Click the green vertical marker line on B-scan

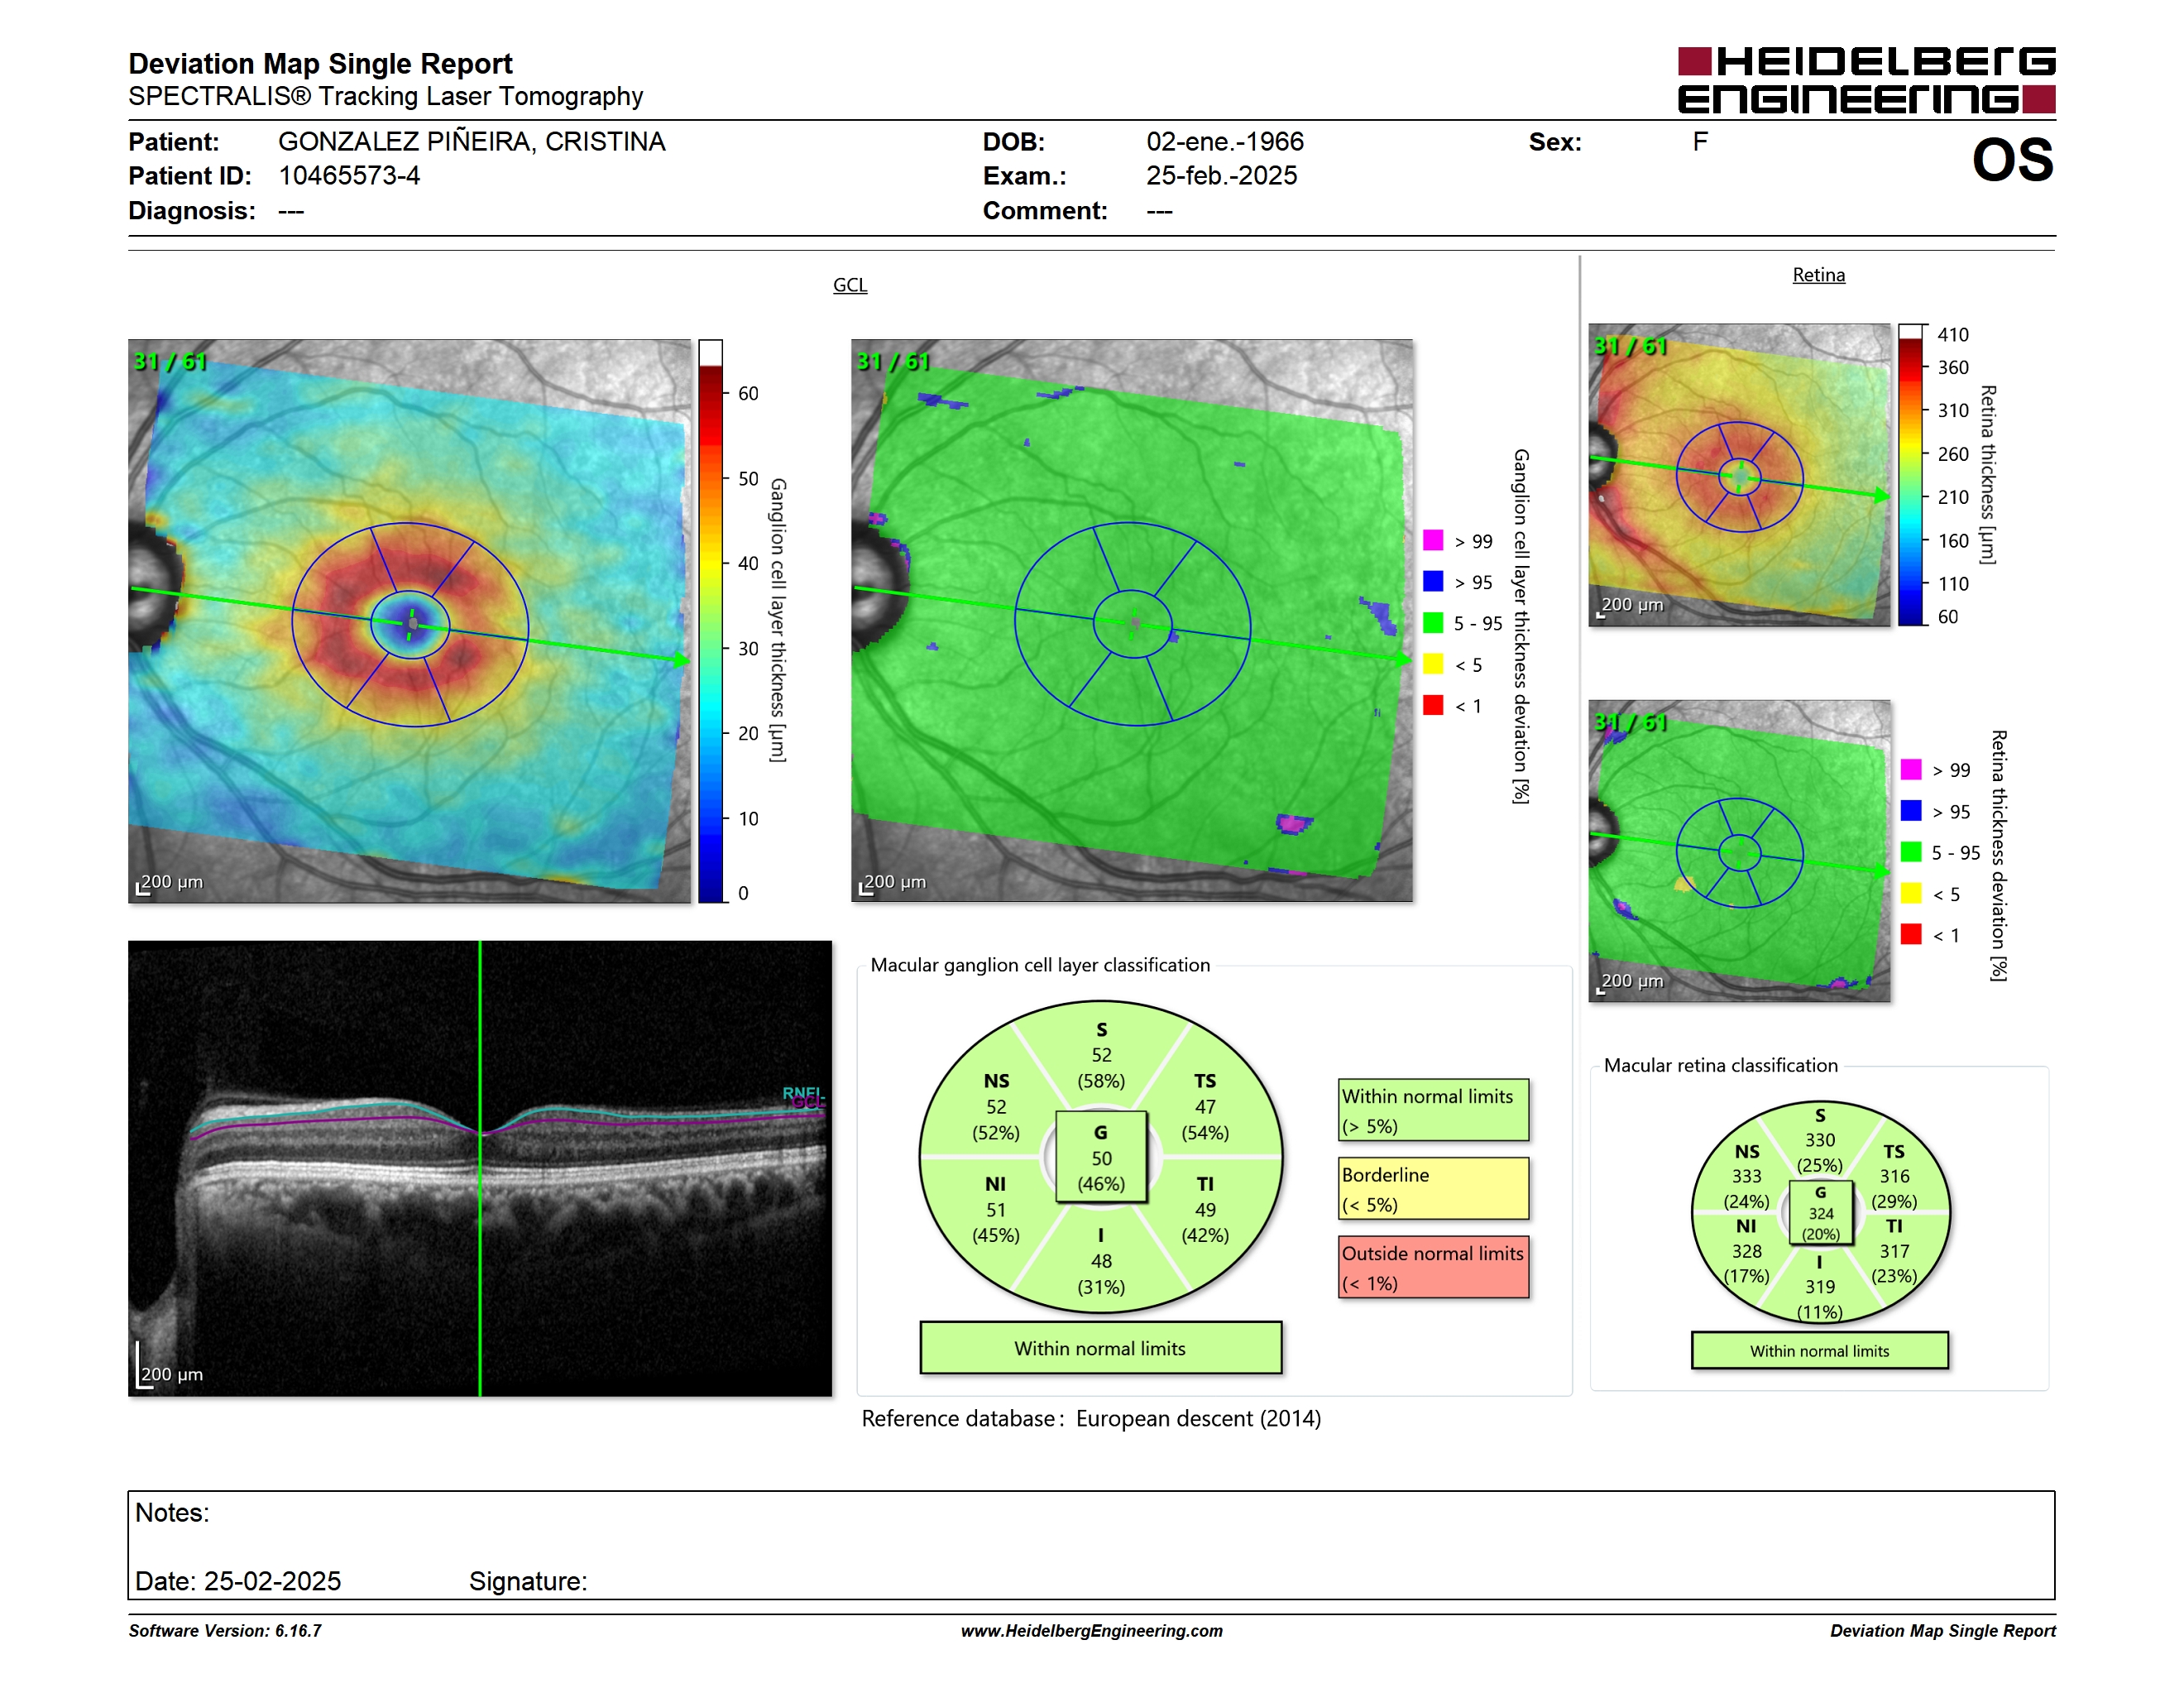pyautogui.click(x=480, y=1168)
